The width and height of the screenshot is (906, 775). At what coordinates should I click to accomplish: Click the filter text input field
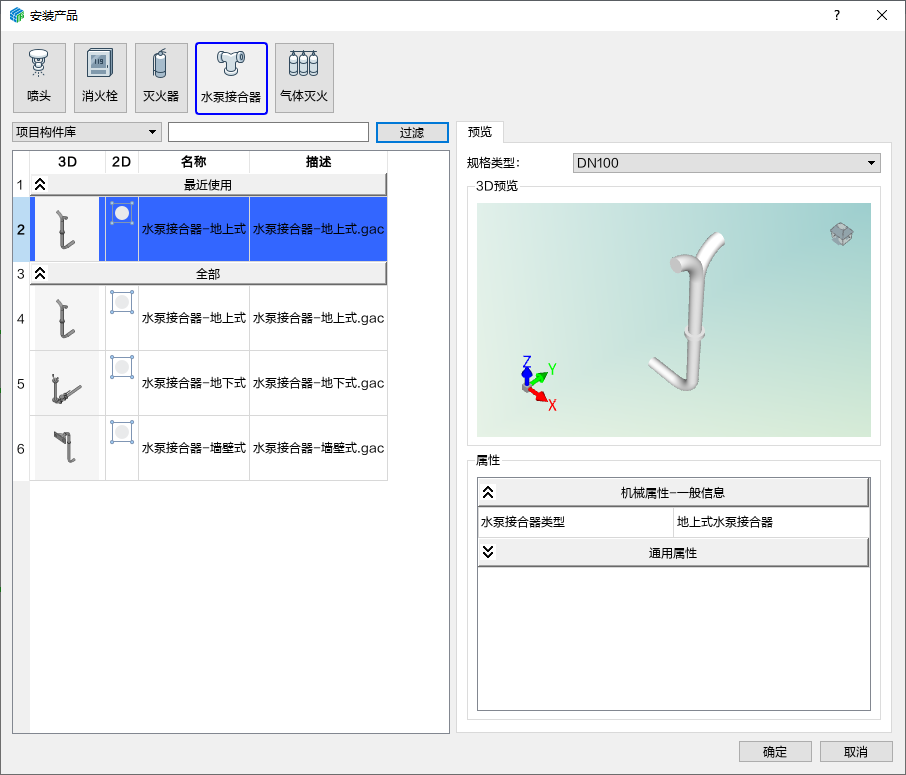[x=268, y=132]
